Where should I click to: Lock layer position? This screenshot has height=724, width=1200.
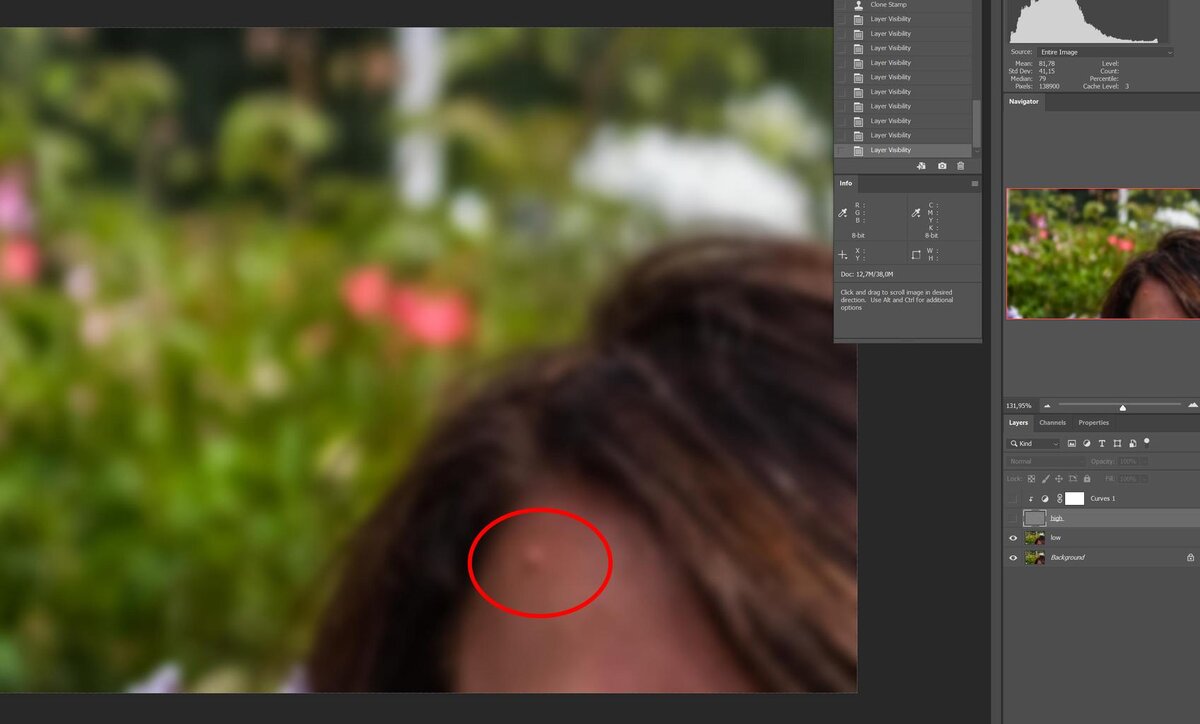click(x=1059, y=479)
